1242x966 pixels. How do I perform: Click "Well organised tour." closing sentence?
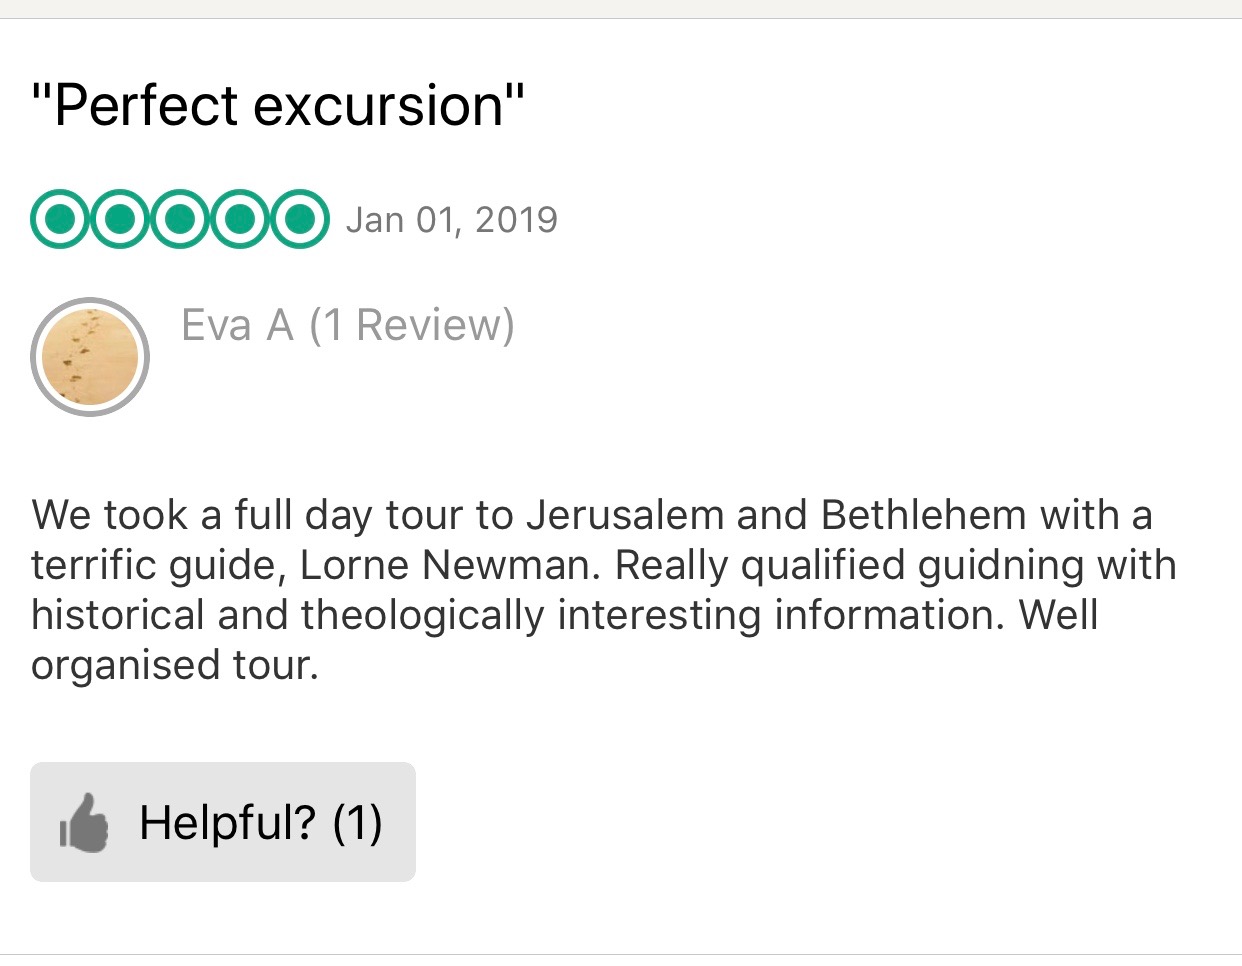175,665
